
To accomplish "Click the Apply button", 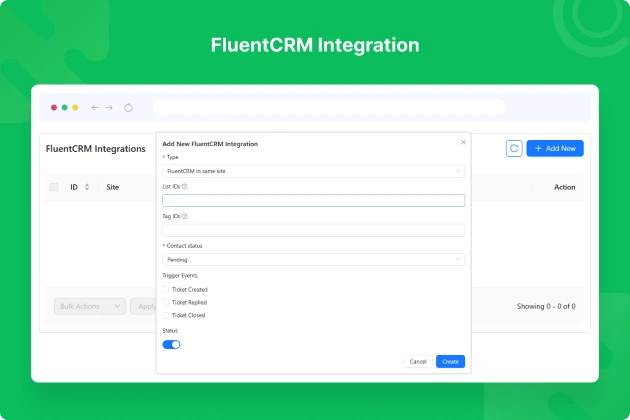I will (x=143, y=306).
